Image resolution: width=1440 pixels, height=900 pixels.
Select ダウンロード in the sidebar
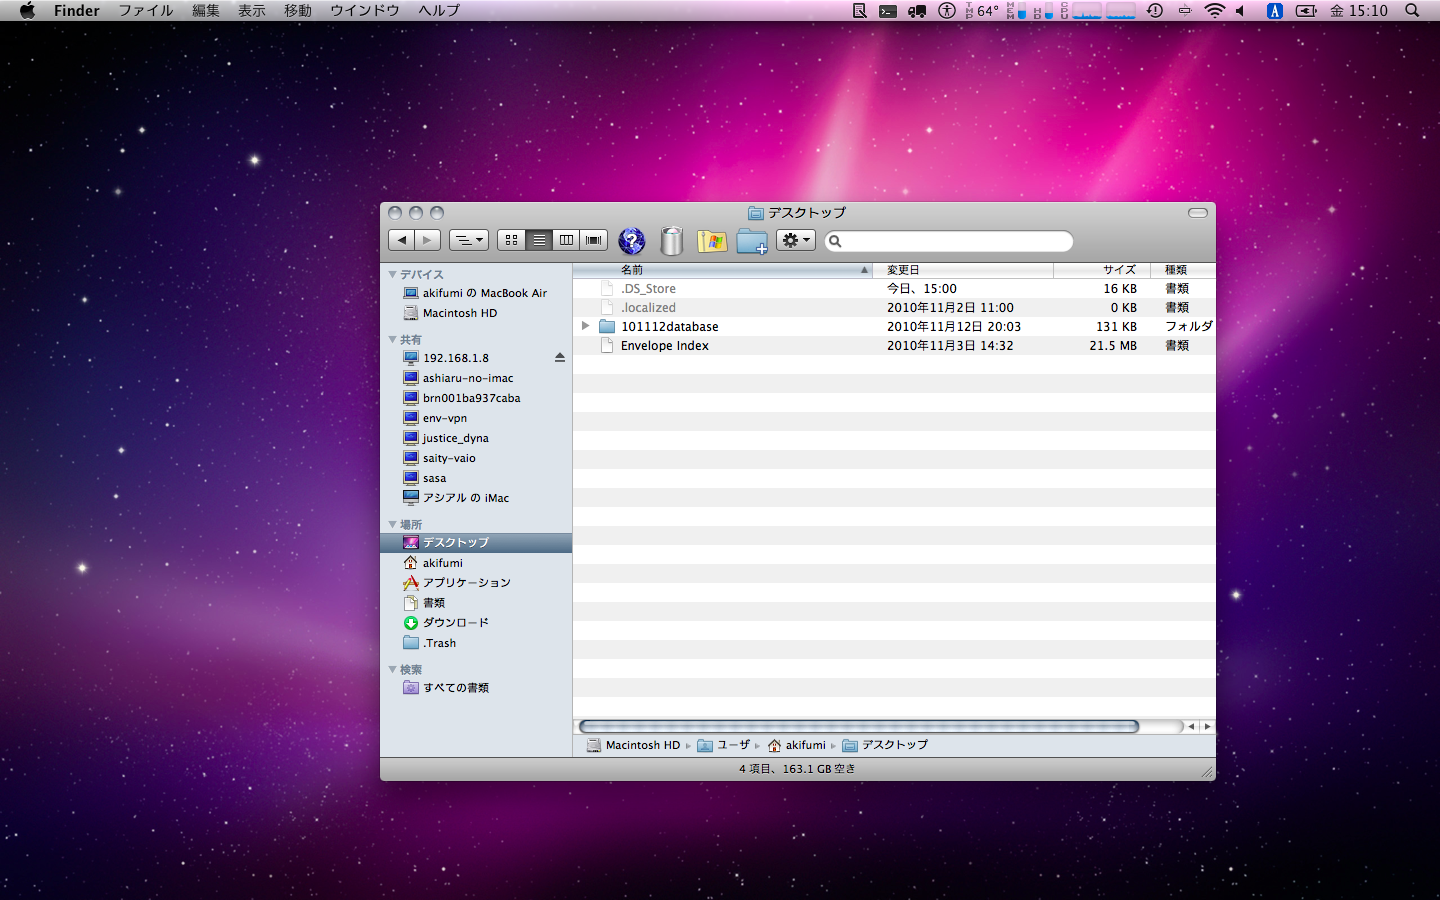[x=455, y=622]
